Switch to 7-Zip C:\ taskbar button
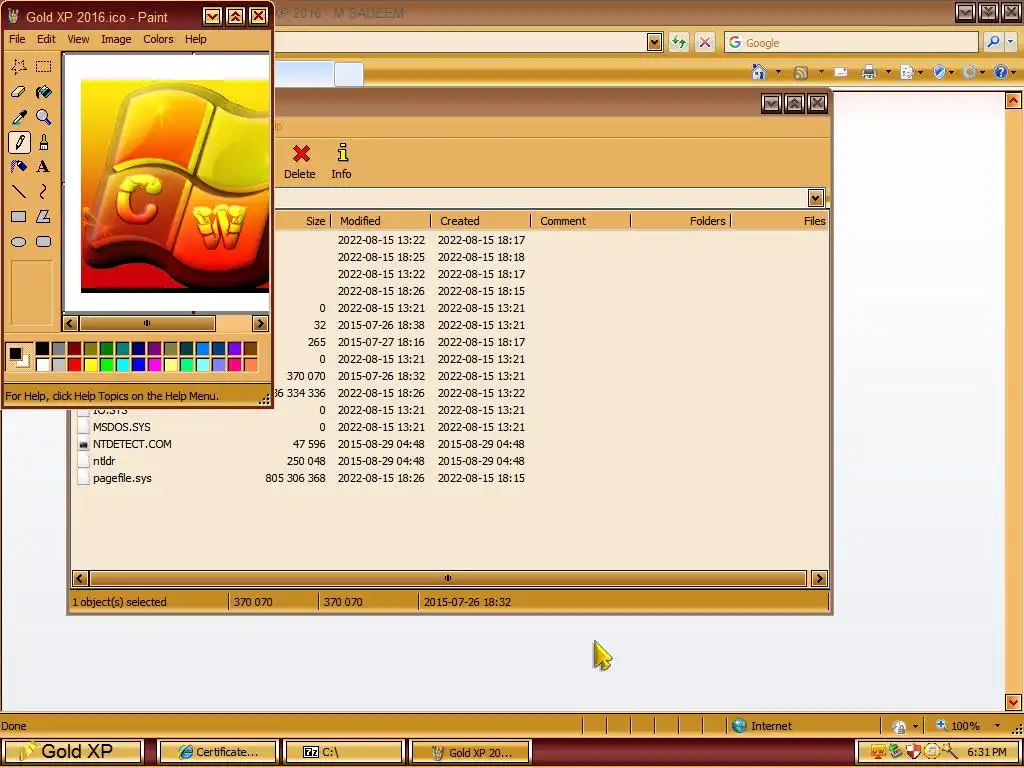 click(x=344, y=752)
